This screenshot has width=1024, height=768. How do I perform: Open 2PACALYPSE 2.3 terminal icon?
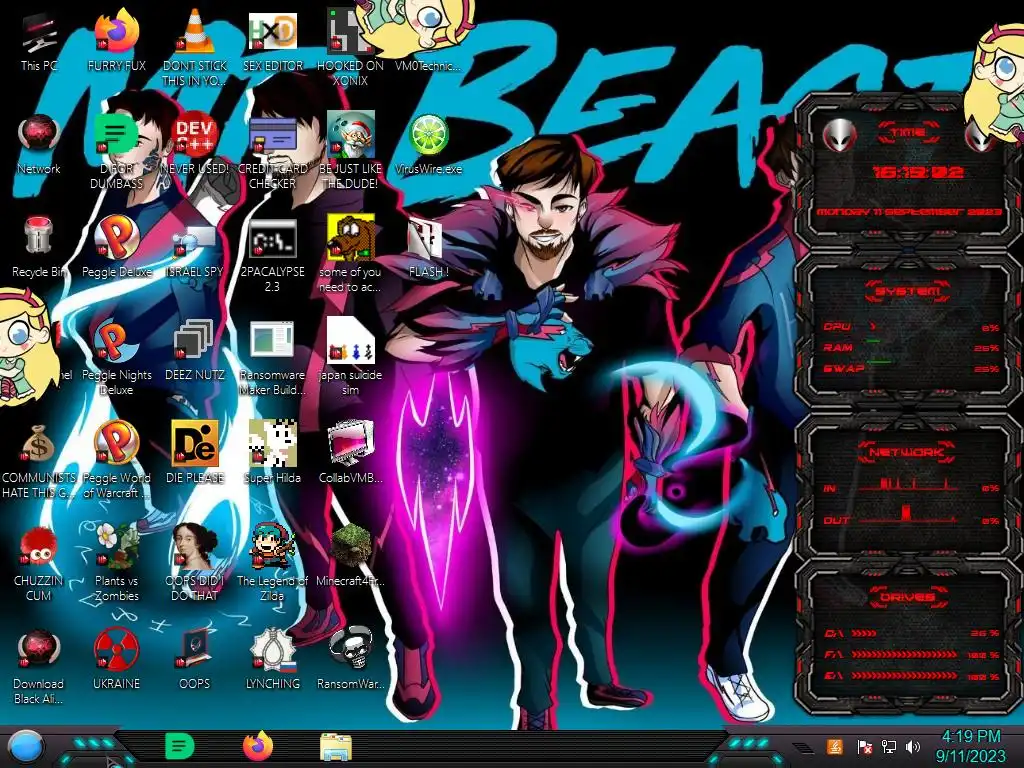click(x=273, y=255)
